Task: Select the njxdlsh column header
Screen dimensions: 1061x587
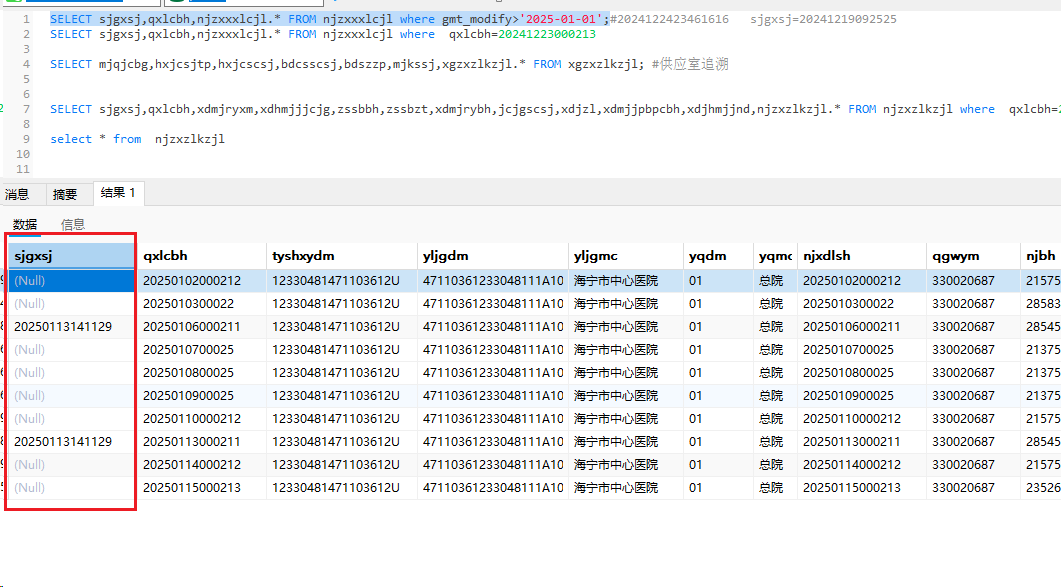Action: 862,256
